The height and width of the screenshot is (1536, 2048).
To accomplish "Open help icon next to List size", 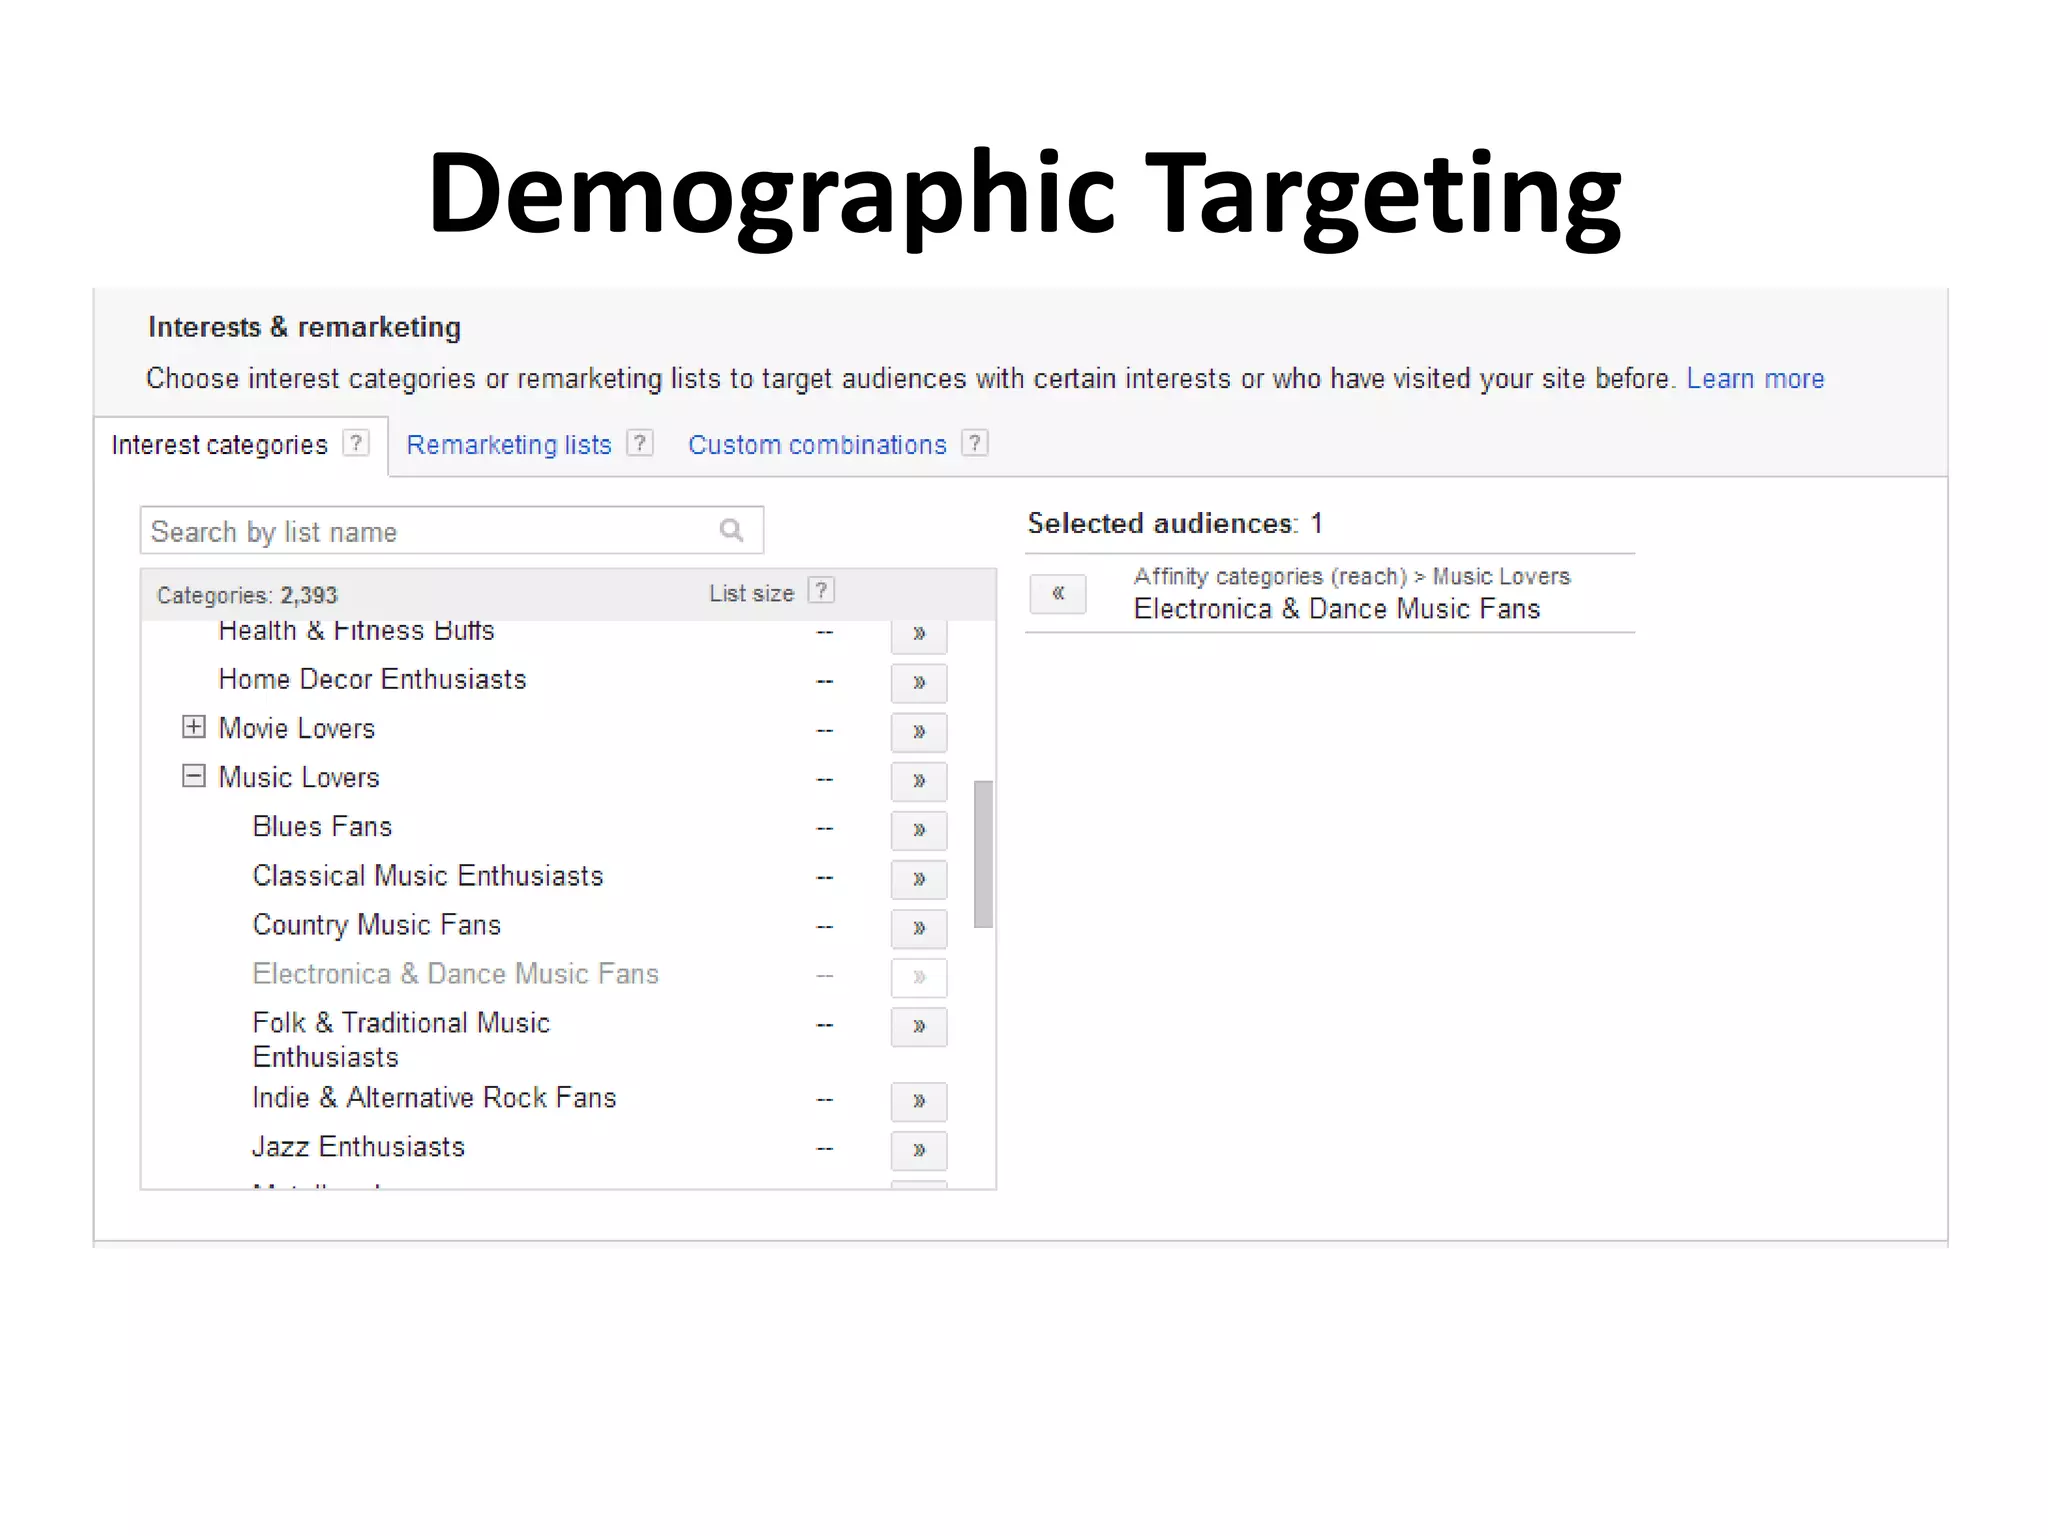I will [x=821, y=591].
